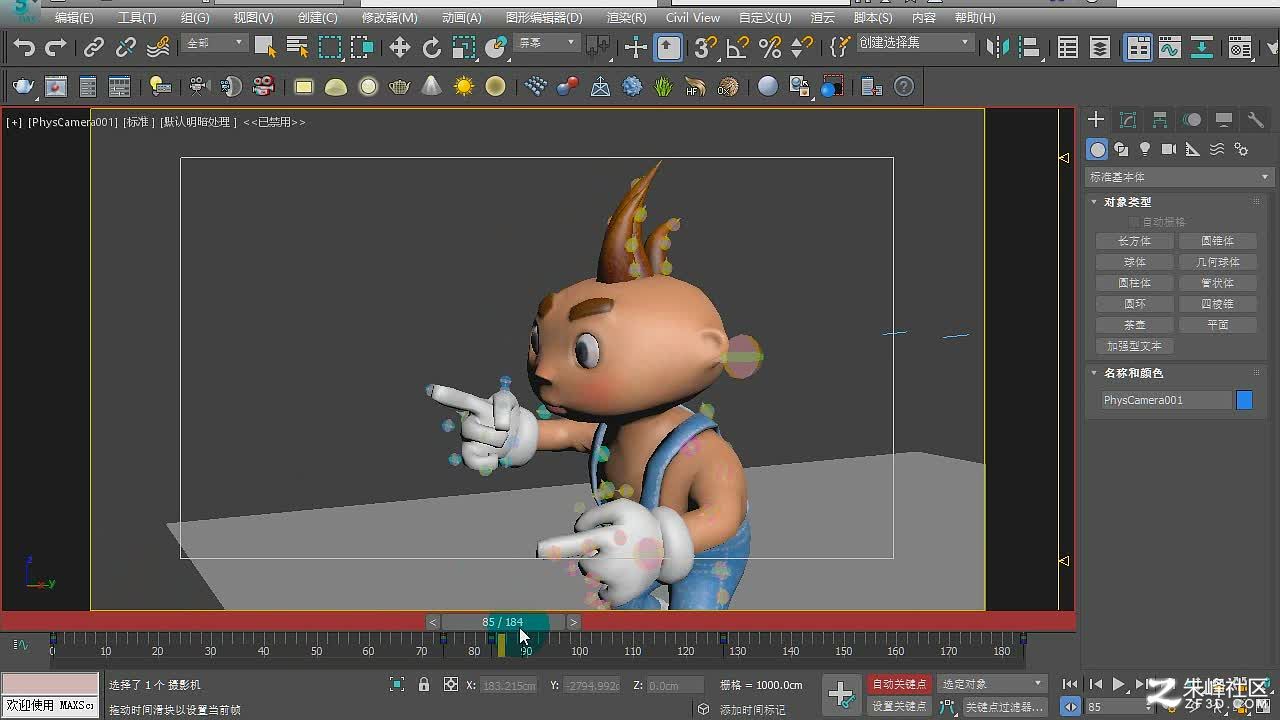
Task: Select the Link objects tool
Action: pyautogui.click(x=94, y=47)
